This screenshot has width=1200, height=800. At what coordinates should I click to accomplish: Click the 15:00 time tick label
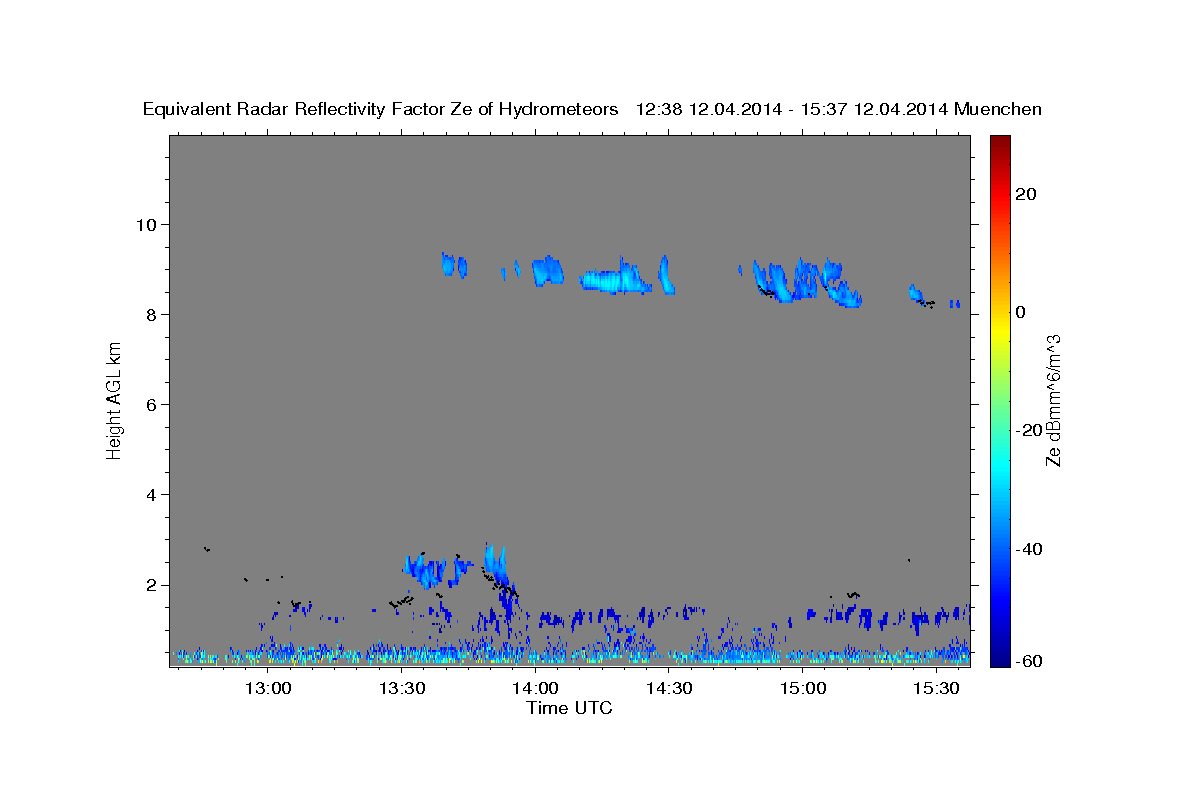pos(803,689)
